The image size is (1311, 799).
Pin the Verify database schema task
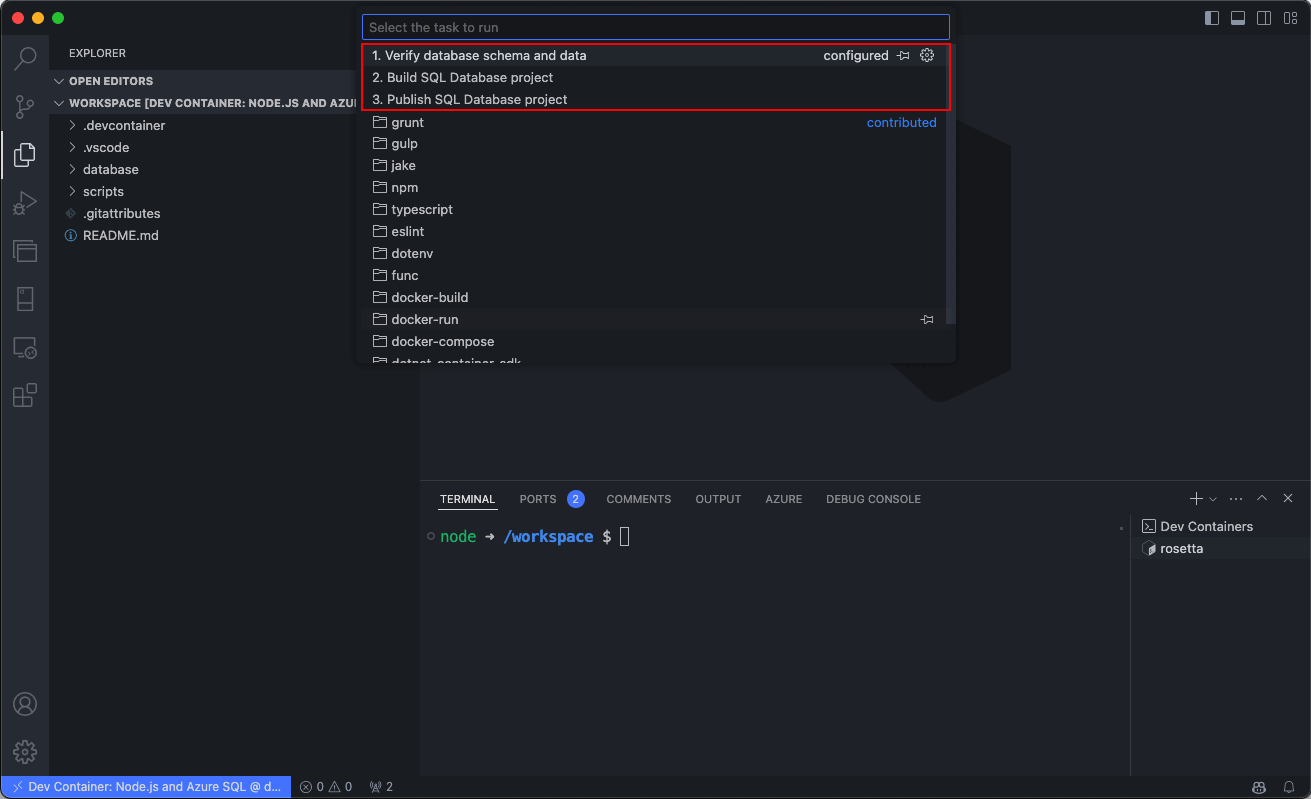click(x=903, y=55)
